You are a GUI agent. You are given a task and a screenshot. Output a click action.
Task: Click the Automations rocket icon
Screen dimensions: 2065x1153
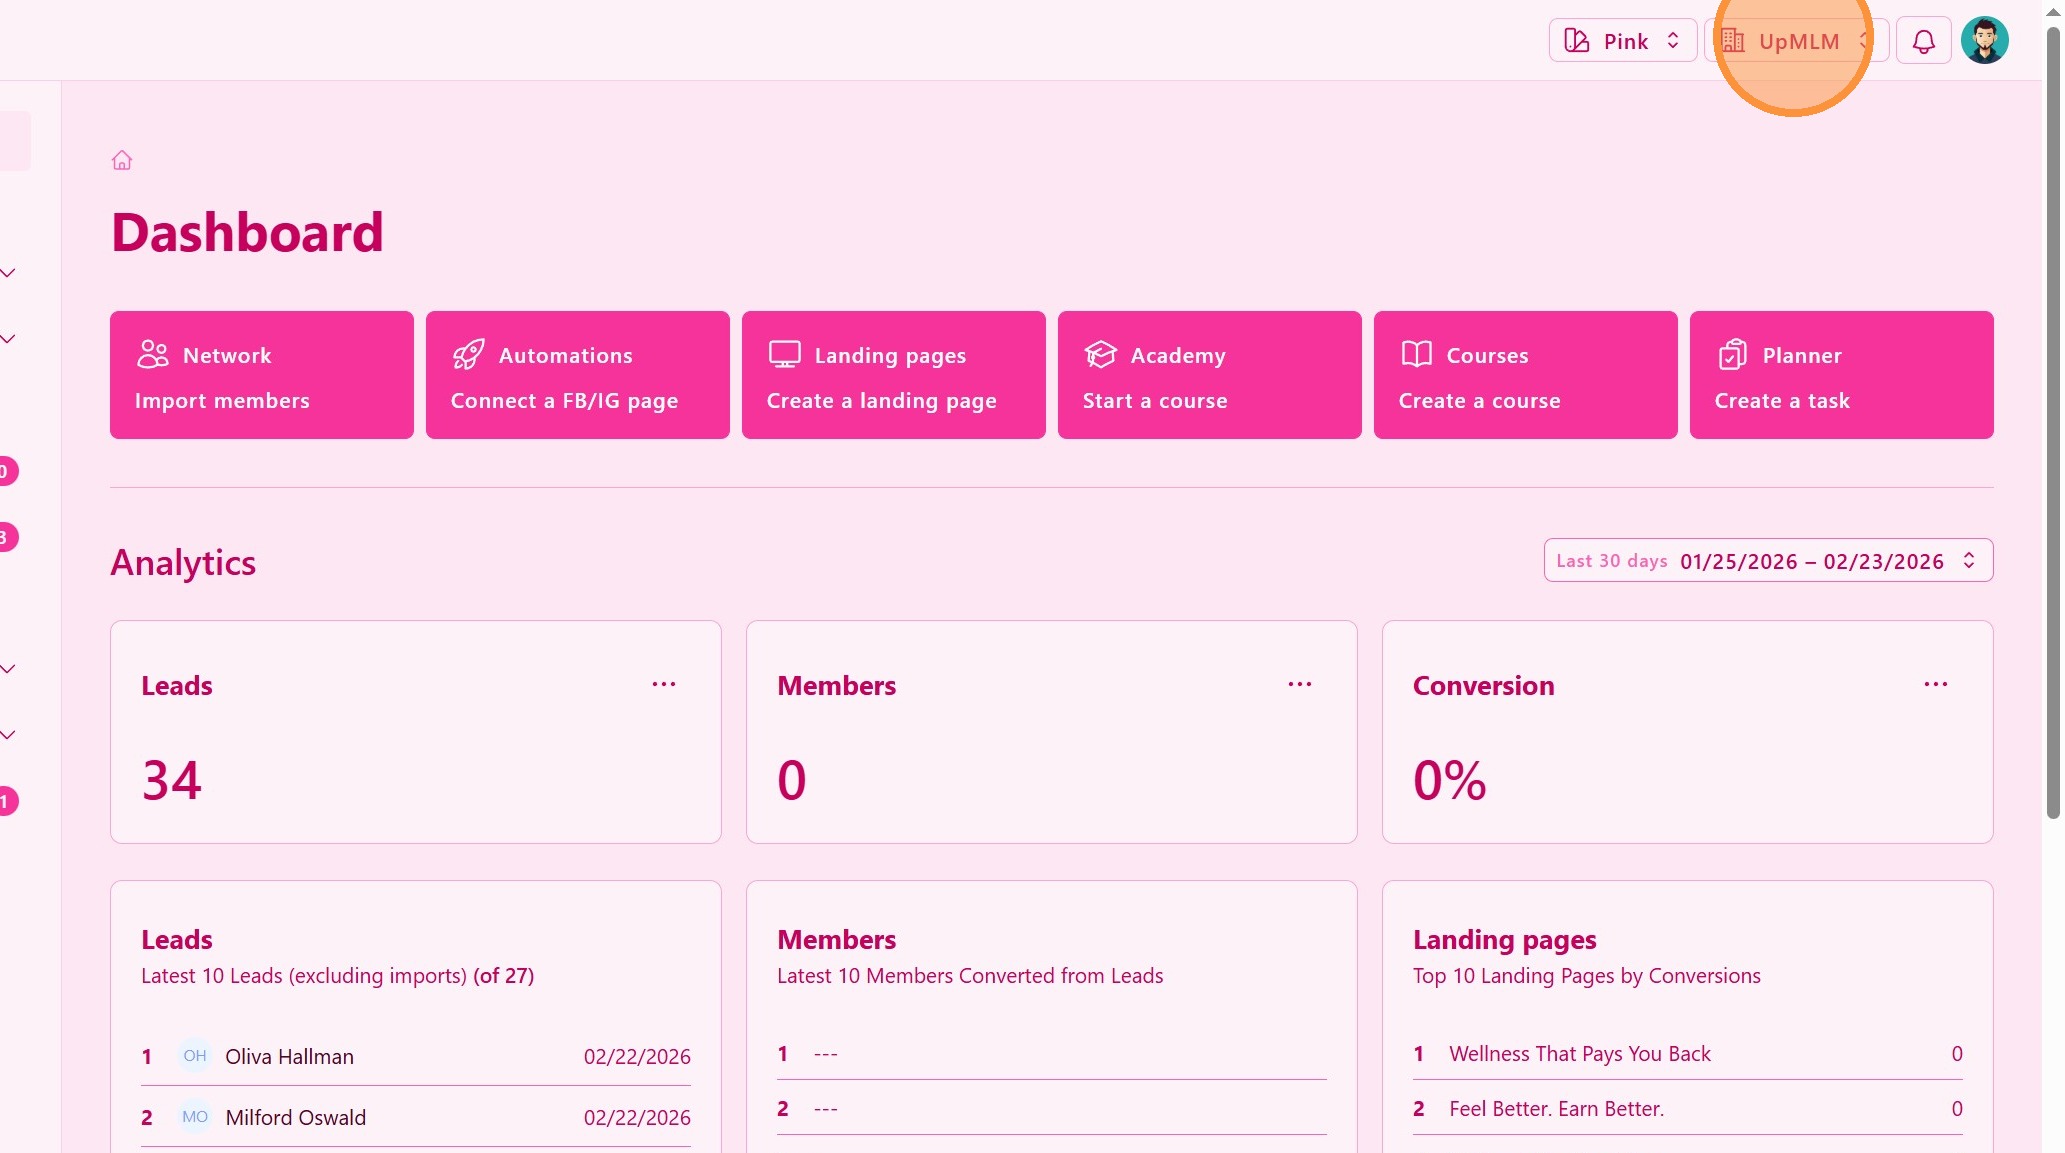click(x=468, y=355)
